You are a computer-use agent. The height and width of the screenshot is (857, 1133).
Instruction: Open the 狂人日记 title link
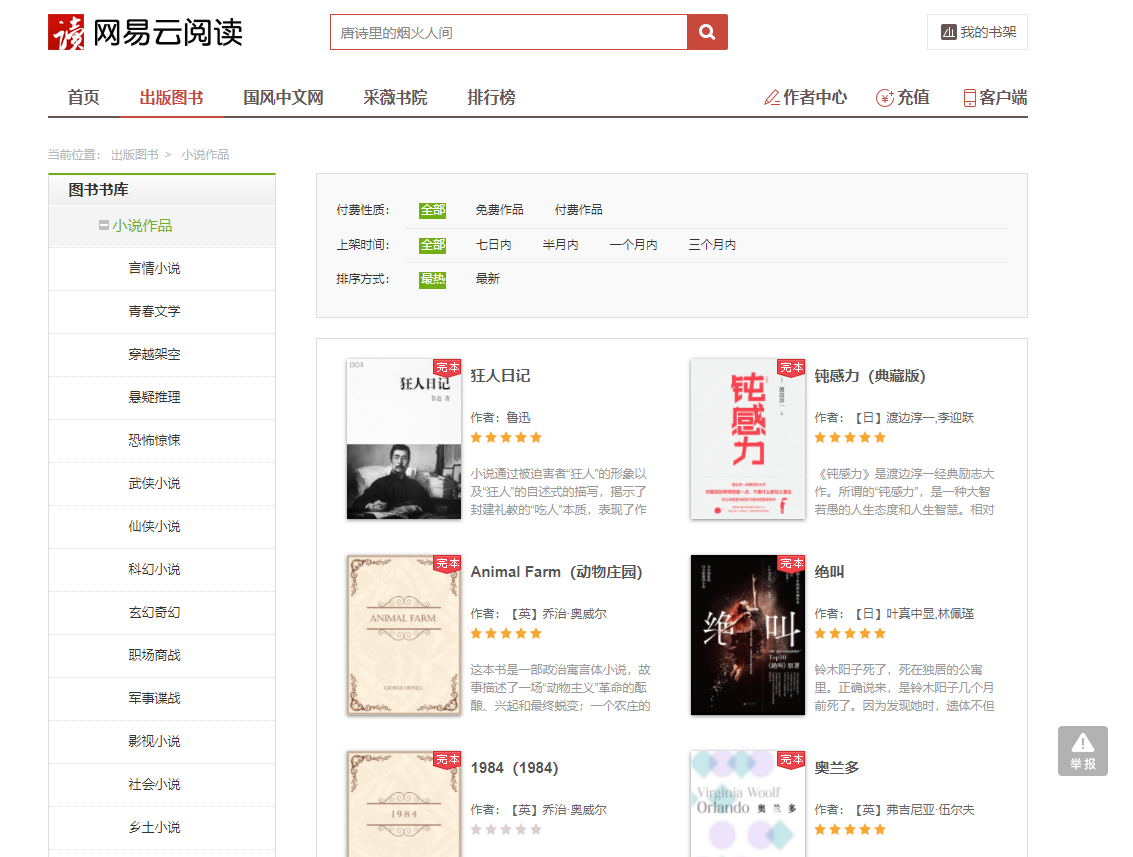[x=500, y=376]
